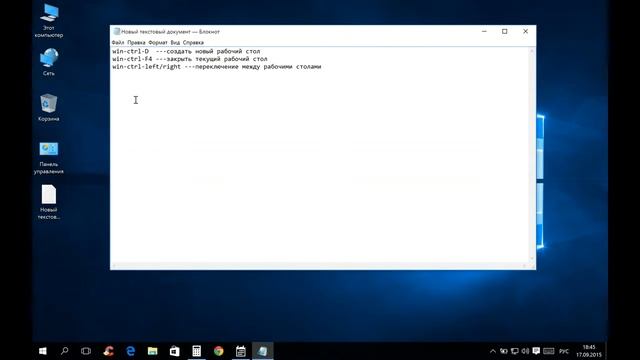
Task: Click the Notepad taskbar button
Action: [x=262, y=351]
